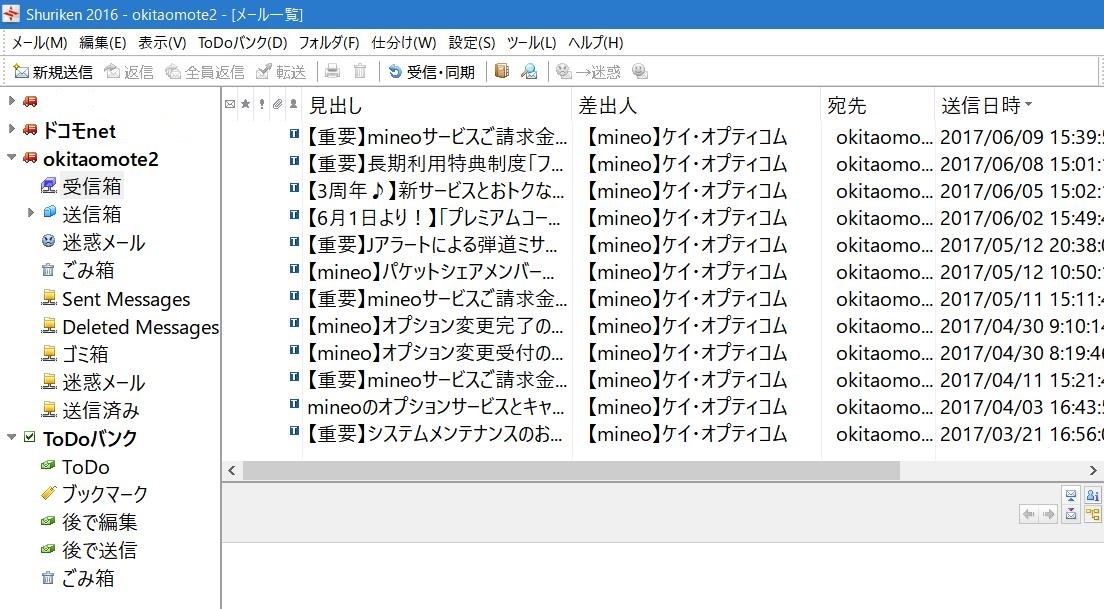Open the 仕分け(W) menu
The image size is (1104, 609).
coord(403,43)
